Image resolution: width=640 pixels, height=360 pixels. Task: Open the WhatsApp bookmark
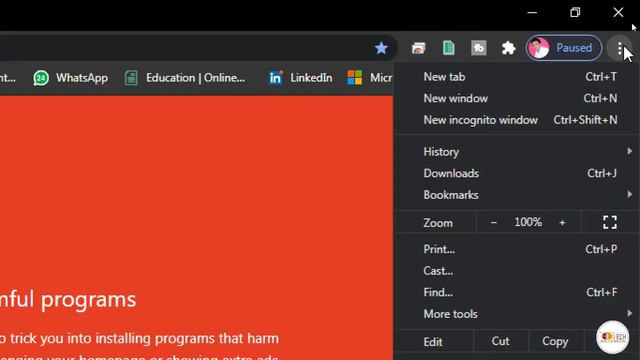coord(71,78)
